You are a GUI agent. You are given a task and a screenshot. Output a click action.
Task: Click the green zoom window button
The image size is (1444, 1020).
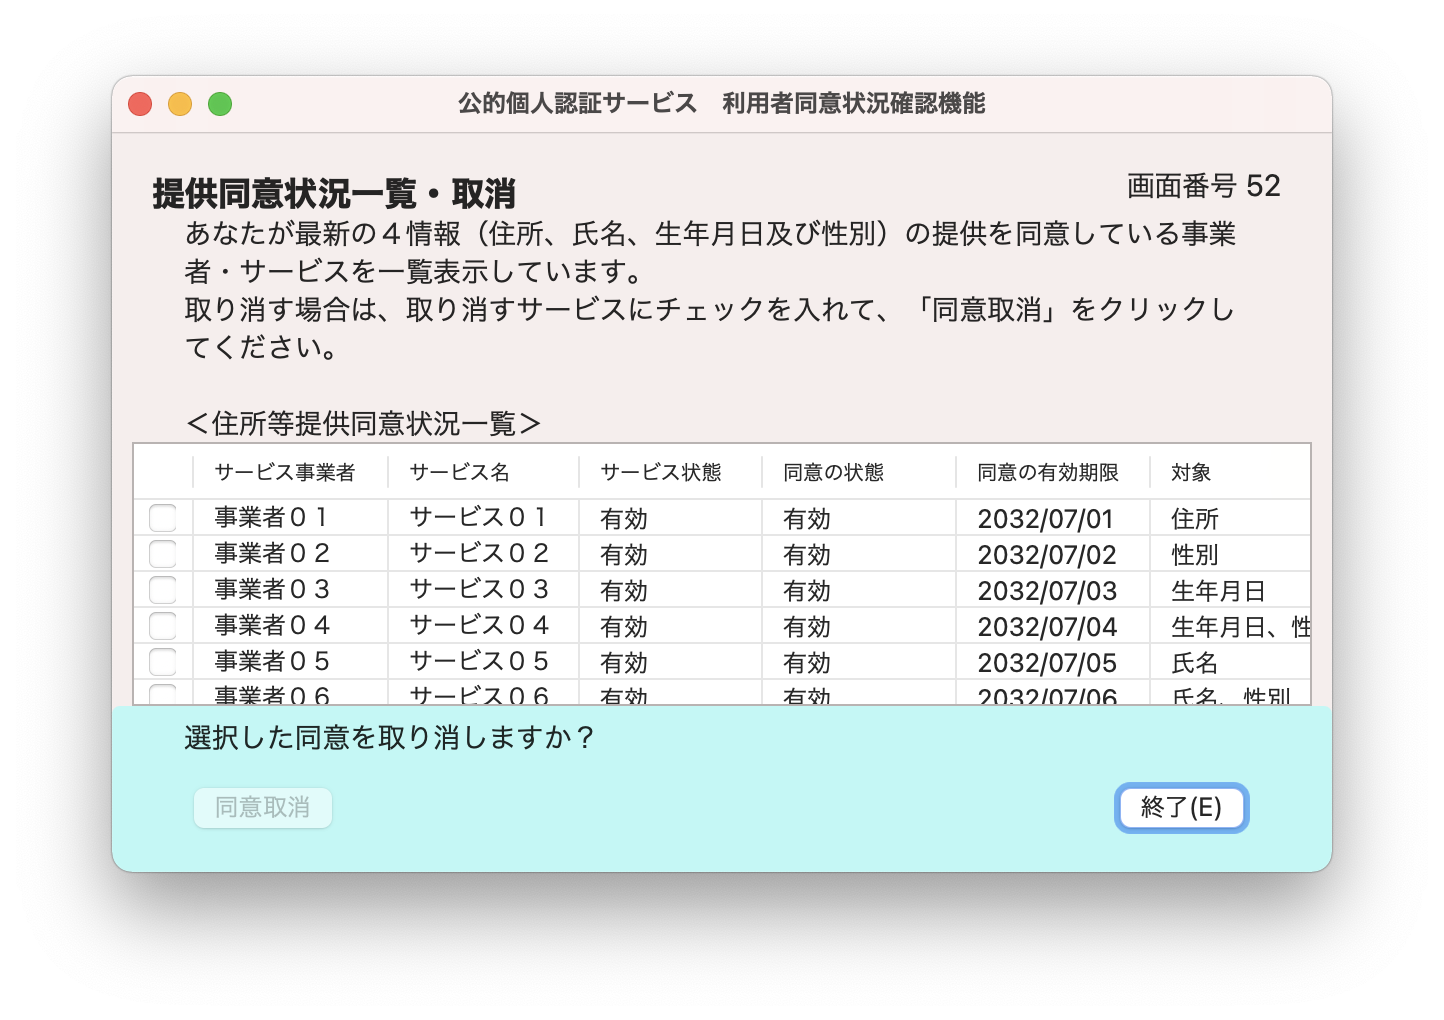point(220,104)
